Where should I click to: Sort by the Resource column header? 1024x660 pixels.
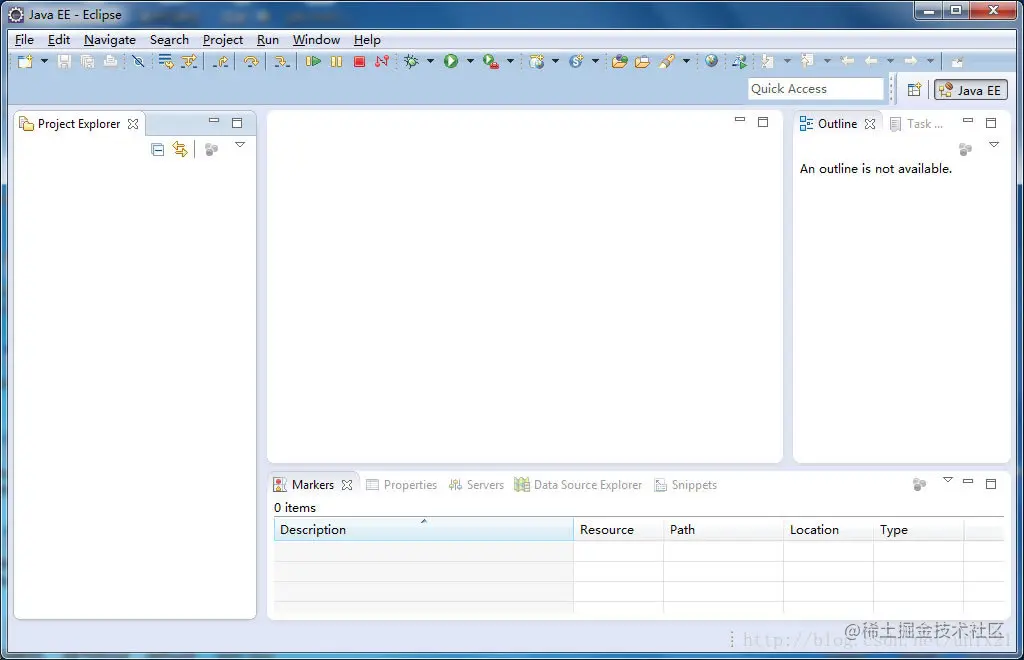tap(618, 529)
